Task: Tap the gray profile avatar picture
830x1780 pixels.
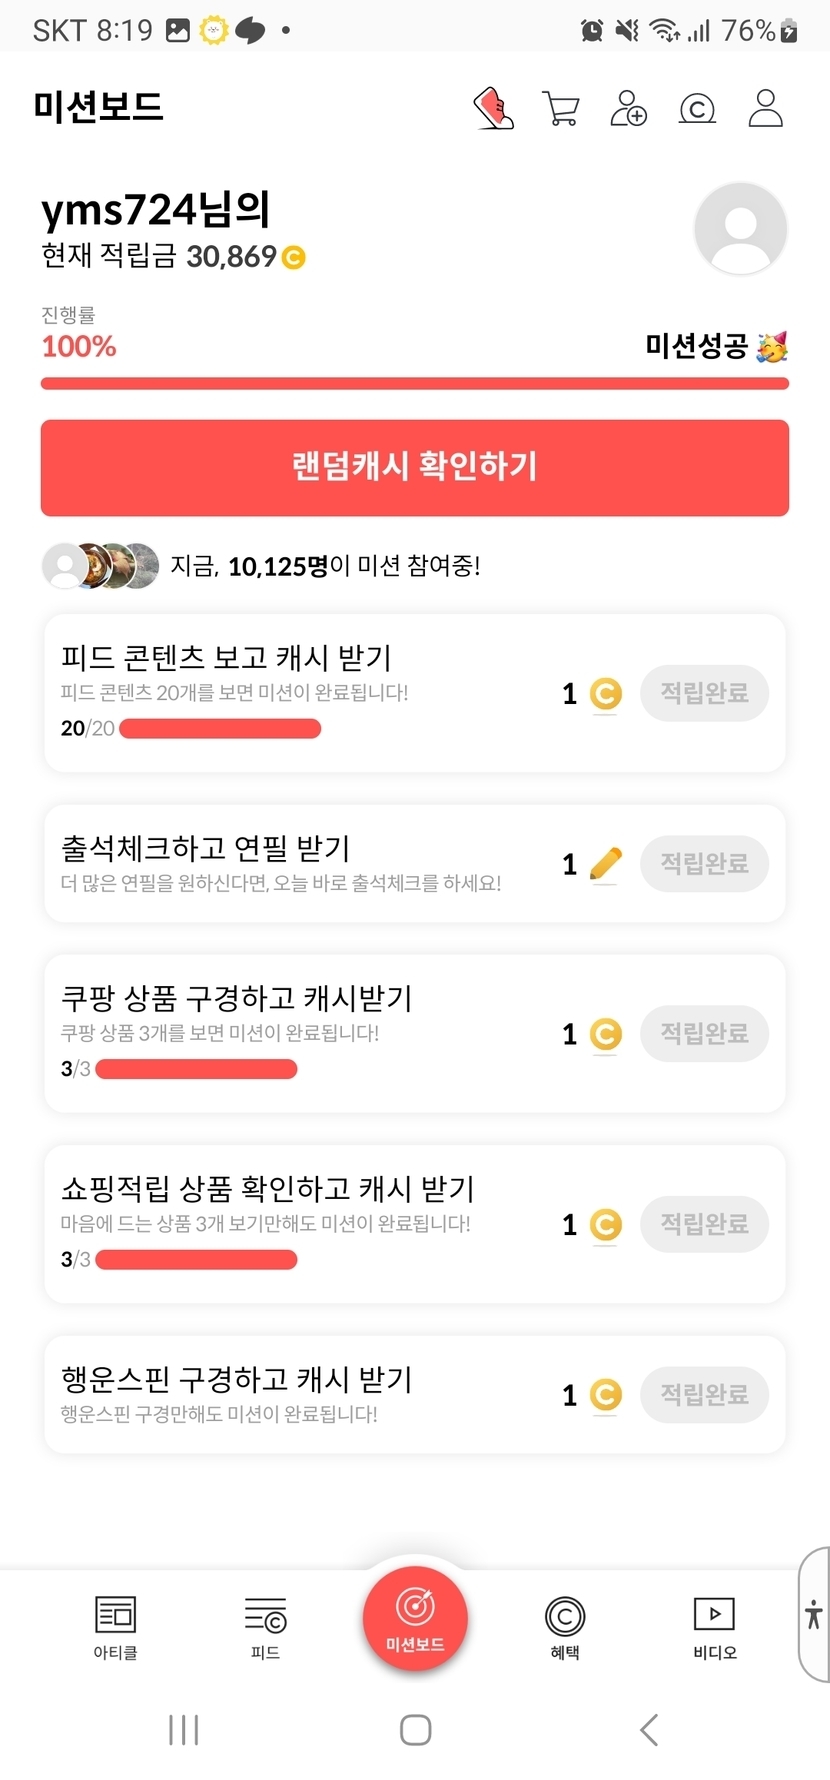Action: coord(740,229)
